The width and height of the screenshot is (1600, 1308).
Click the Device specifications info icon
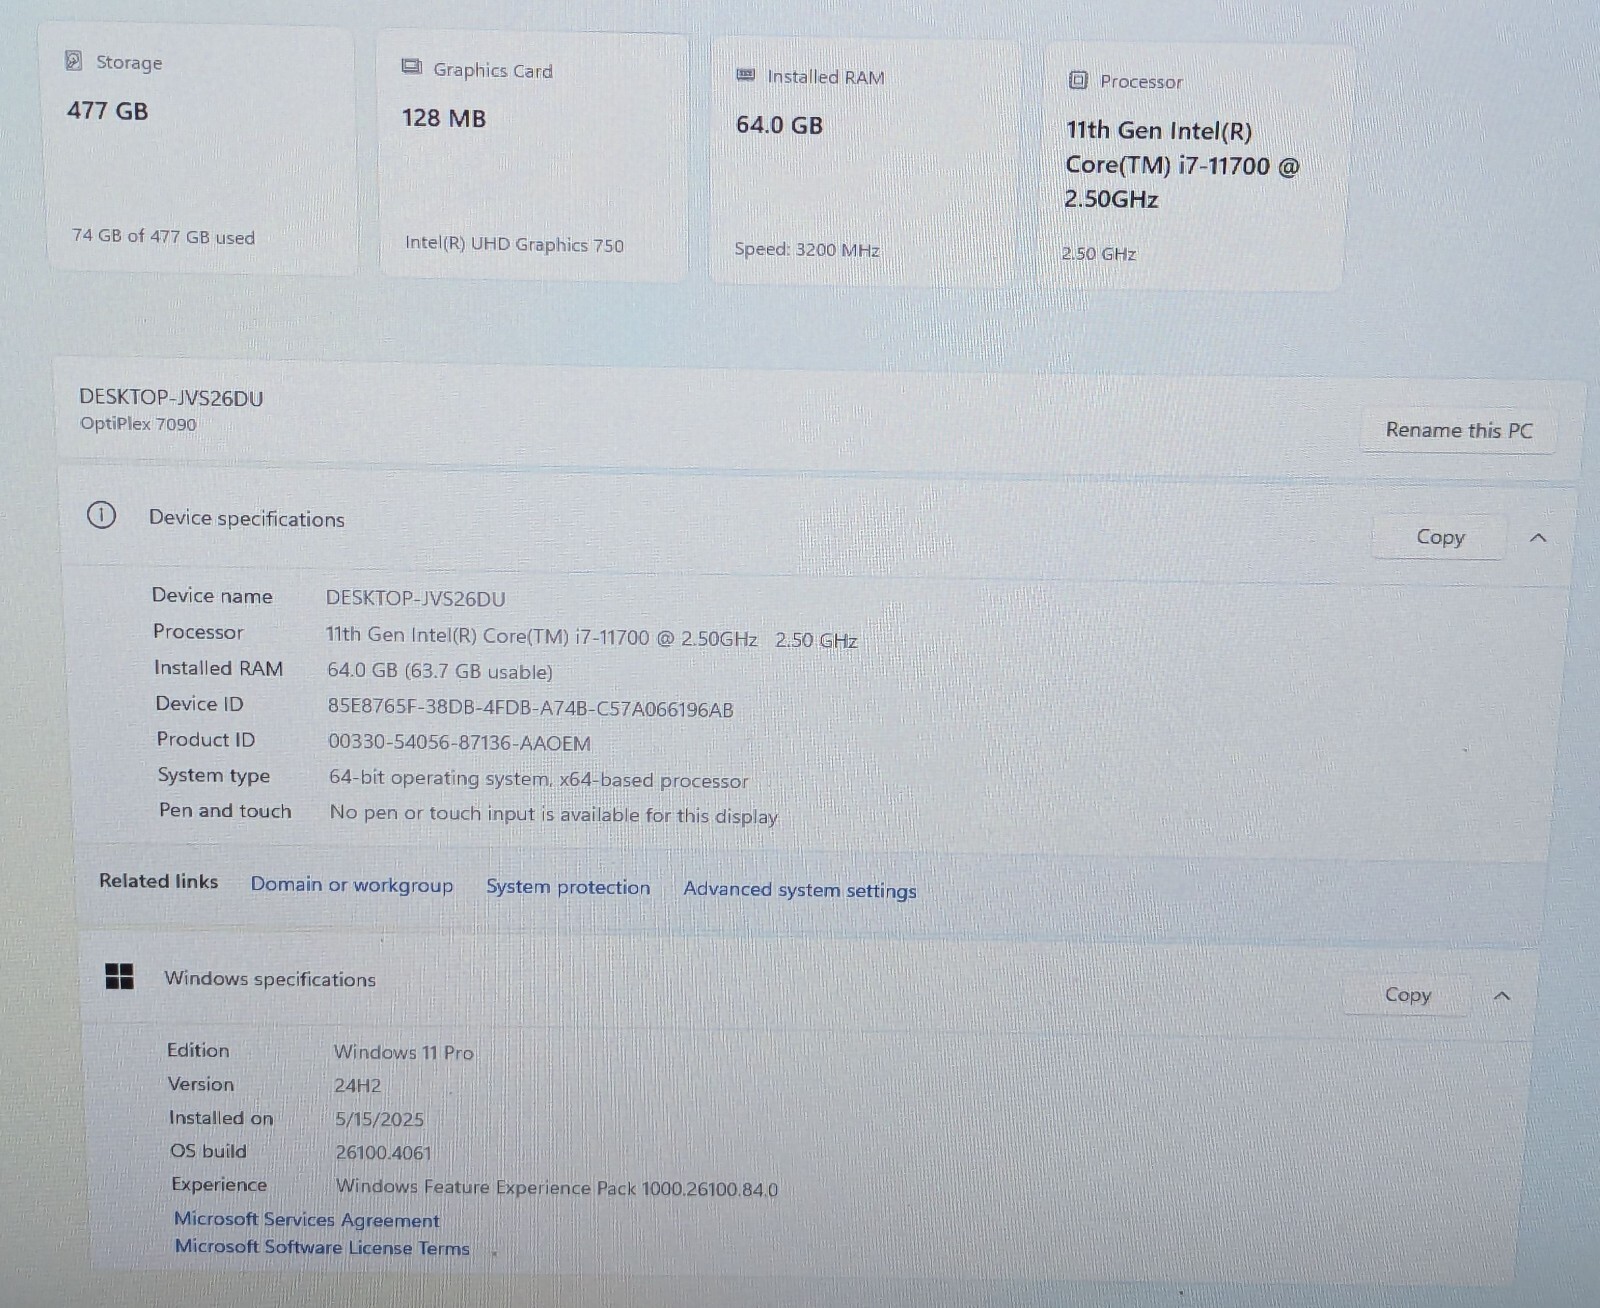(x=101, y=516)
